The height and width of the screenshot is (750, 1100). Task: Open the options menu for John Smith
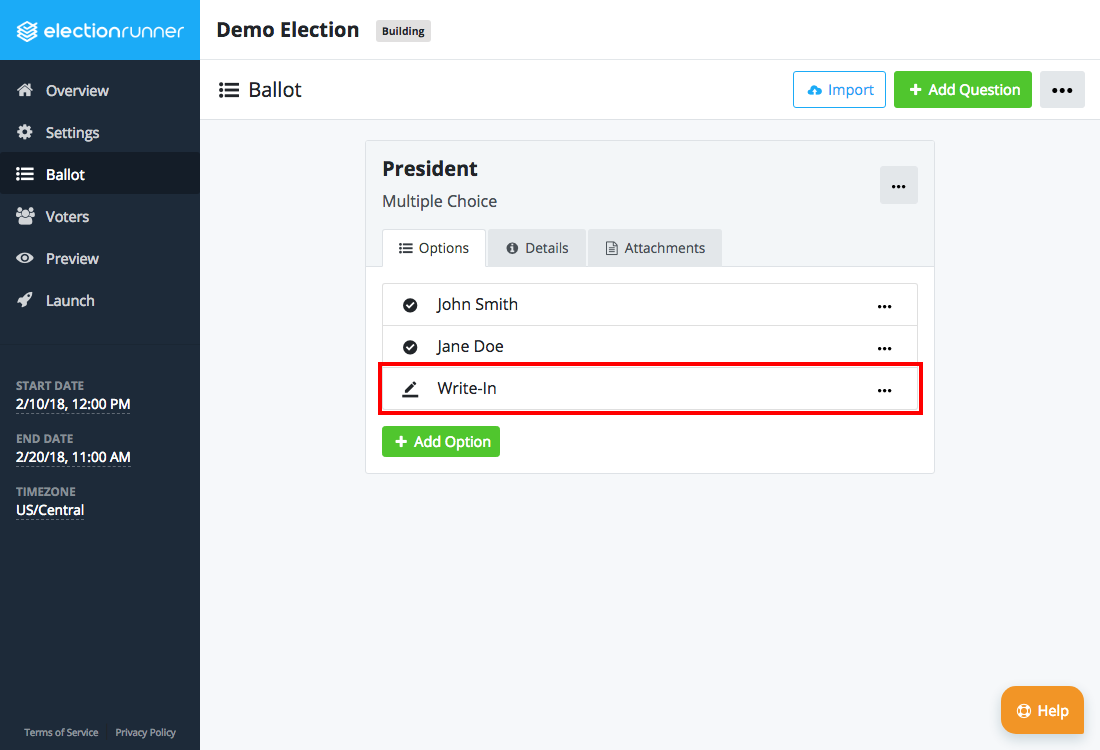[884, 306]
